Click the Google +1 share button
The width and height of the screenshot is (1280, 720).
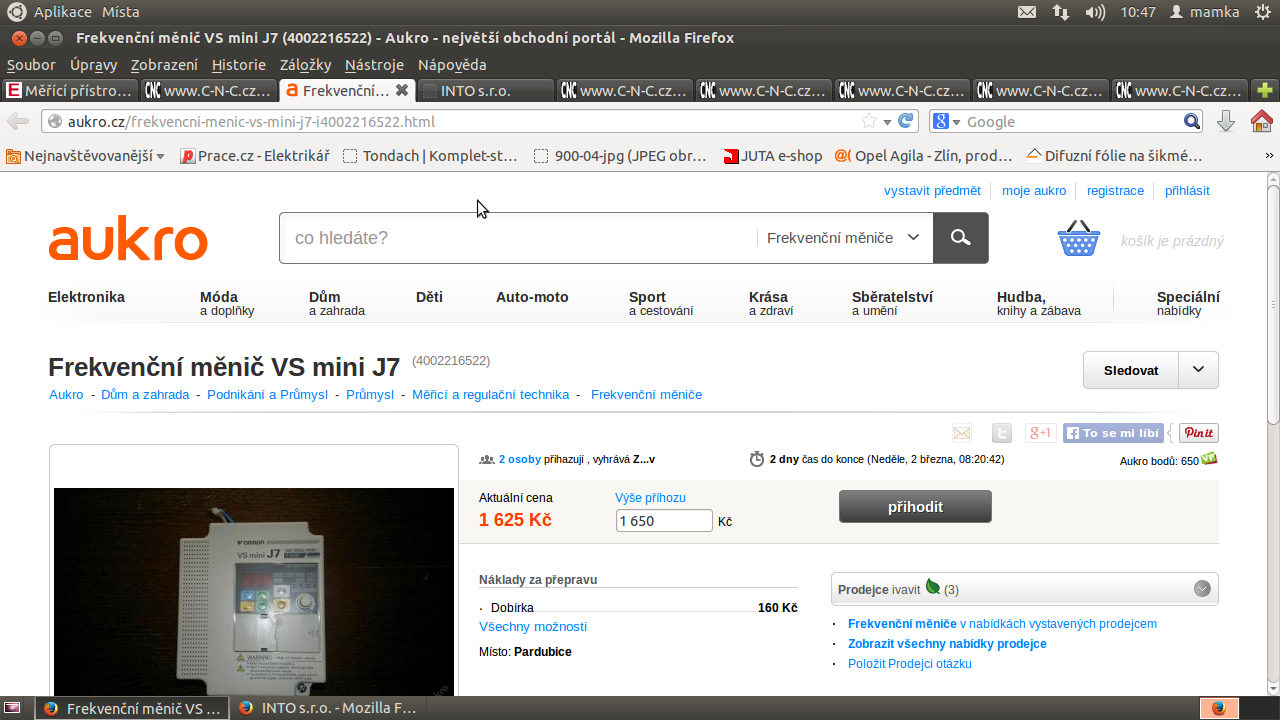pos(1040,433)
